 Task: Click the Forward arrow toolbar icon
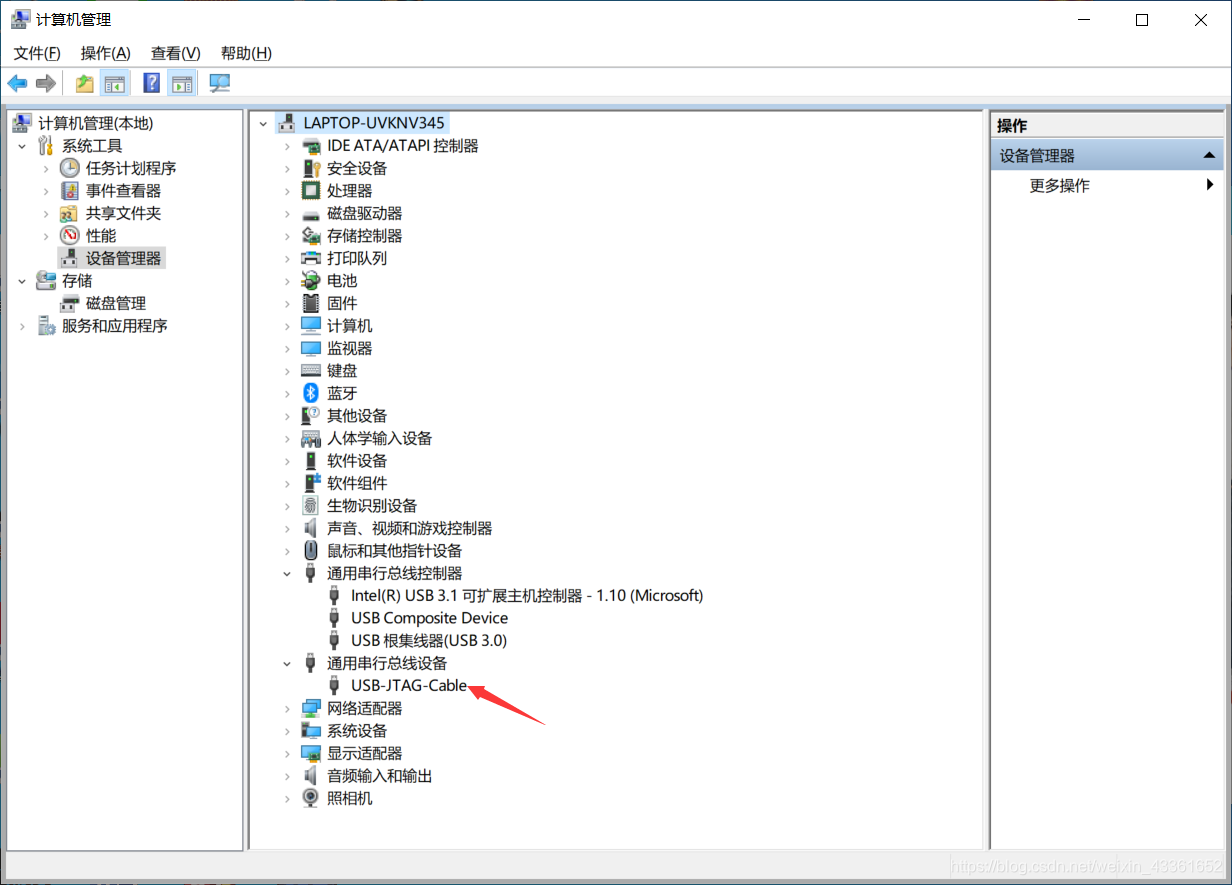[x=45, y=83]
